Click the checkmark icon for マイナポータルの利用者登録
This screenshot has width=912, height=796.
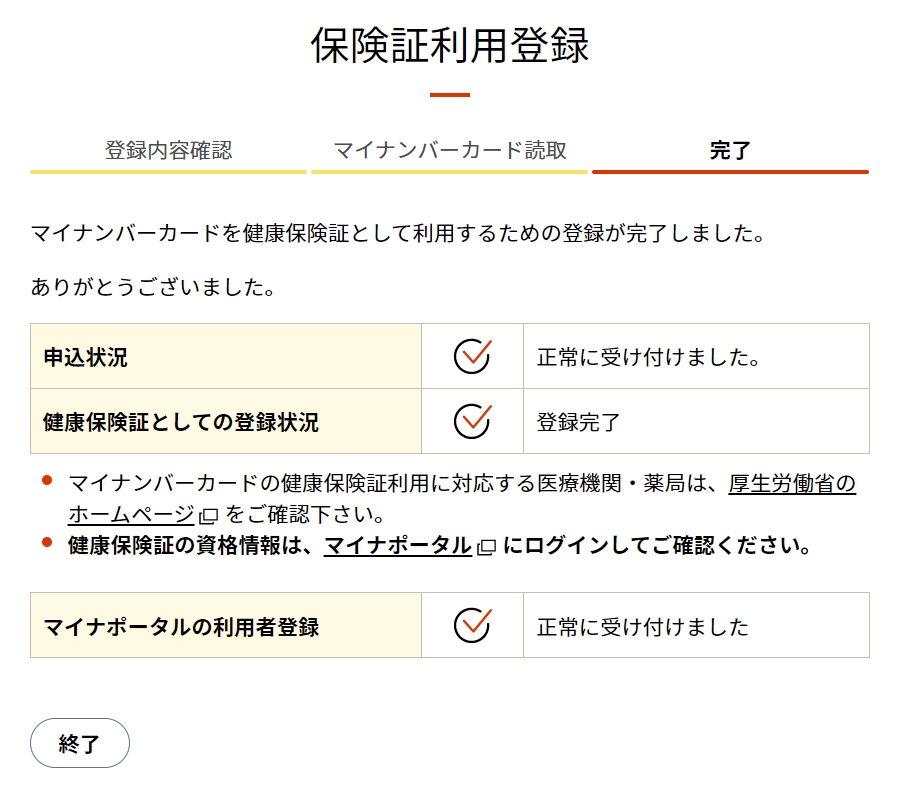[x=472, y=625]
